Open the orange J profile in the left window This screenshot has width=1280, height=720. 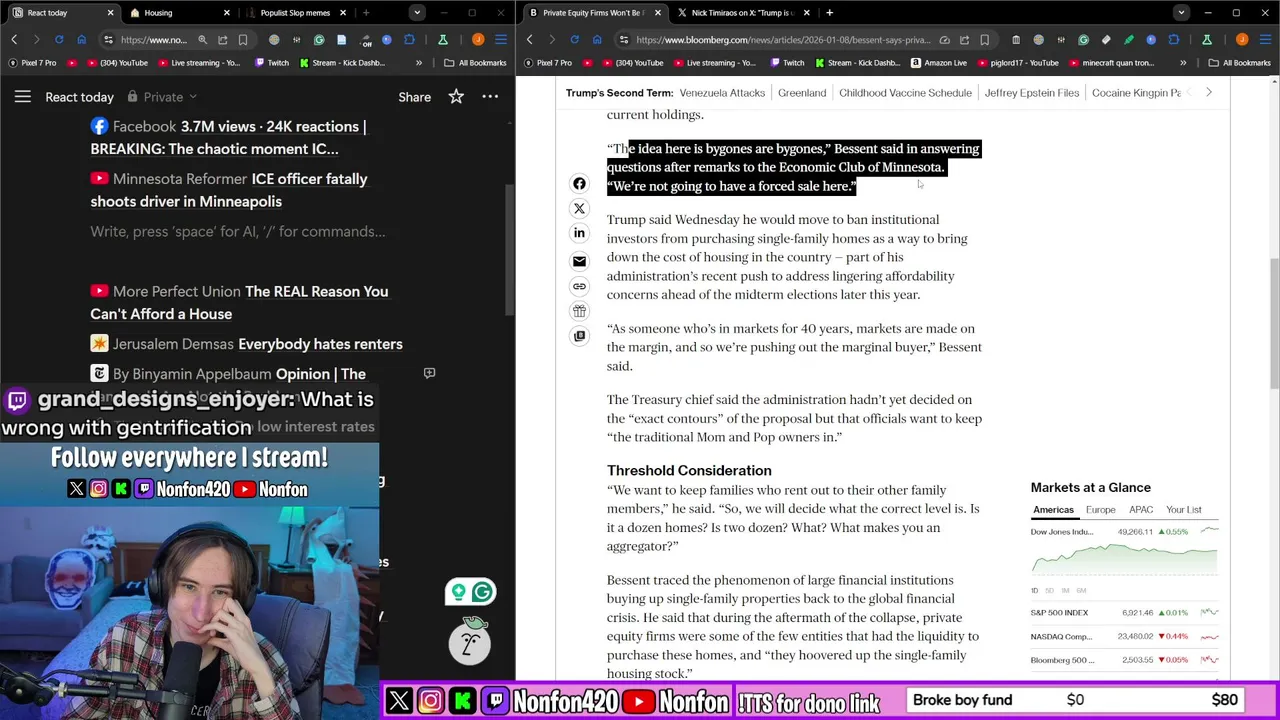click(x=478, y=40)
